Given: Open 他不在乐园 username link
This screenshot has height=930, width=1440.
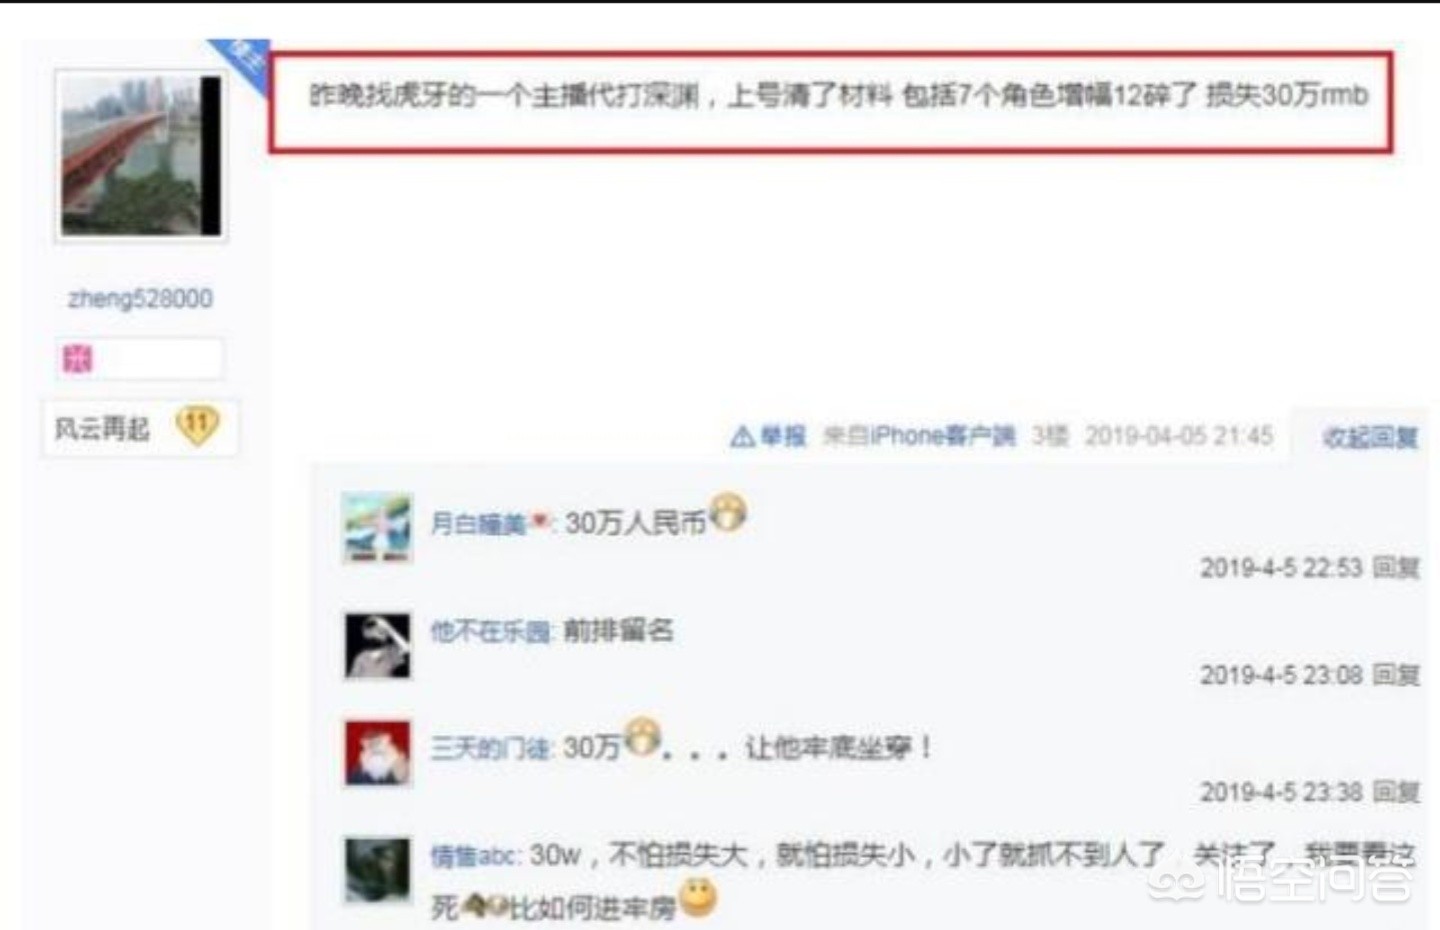Looking at the screenshot, I should click(x=490, y=631).
